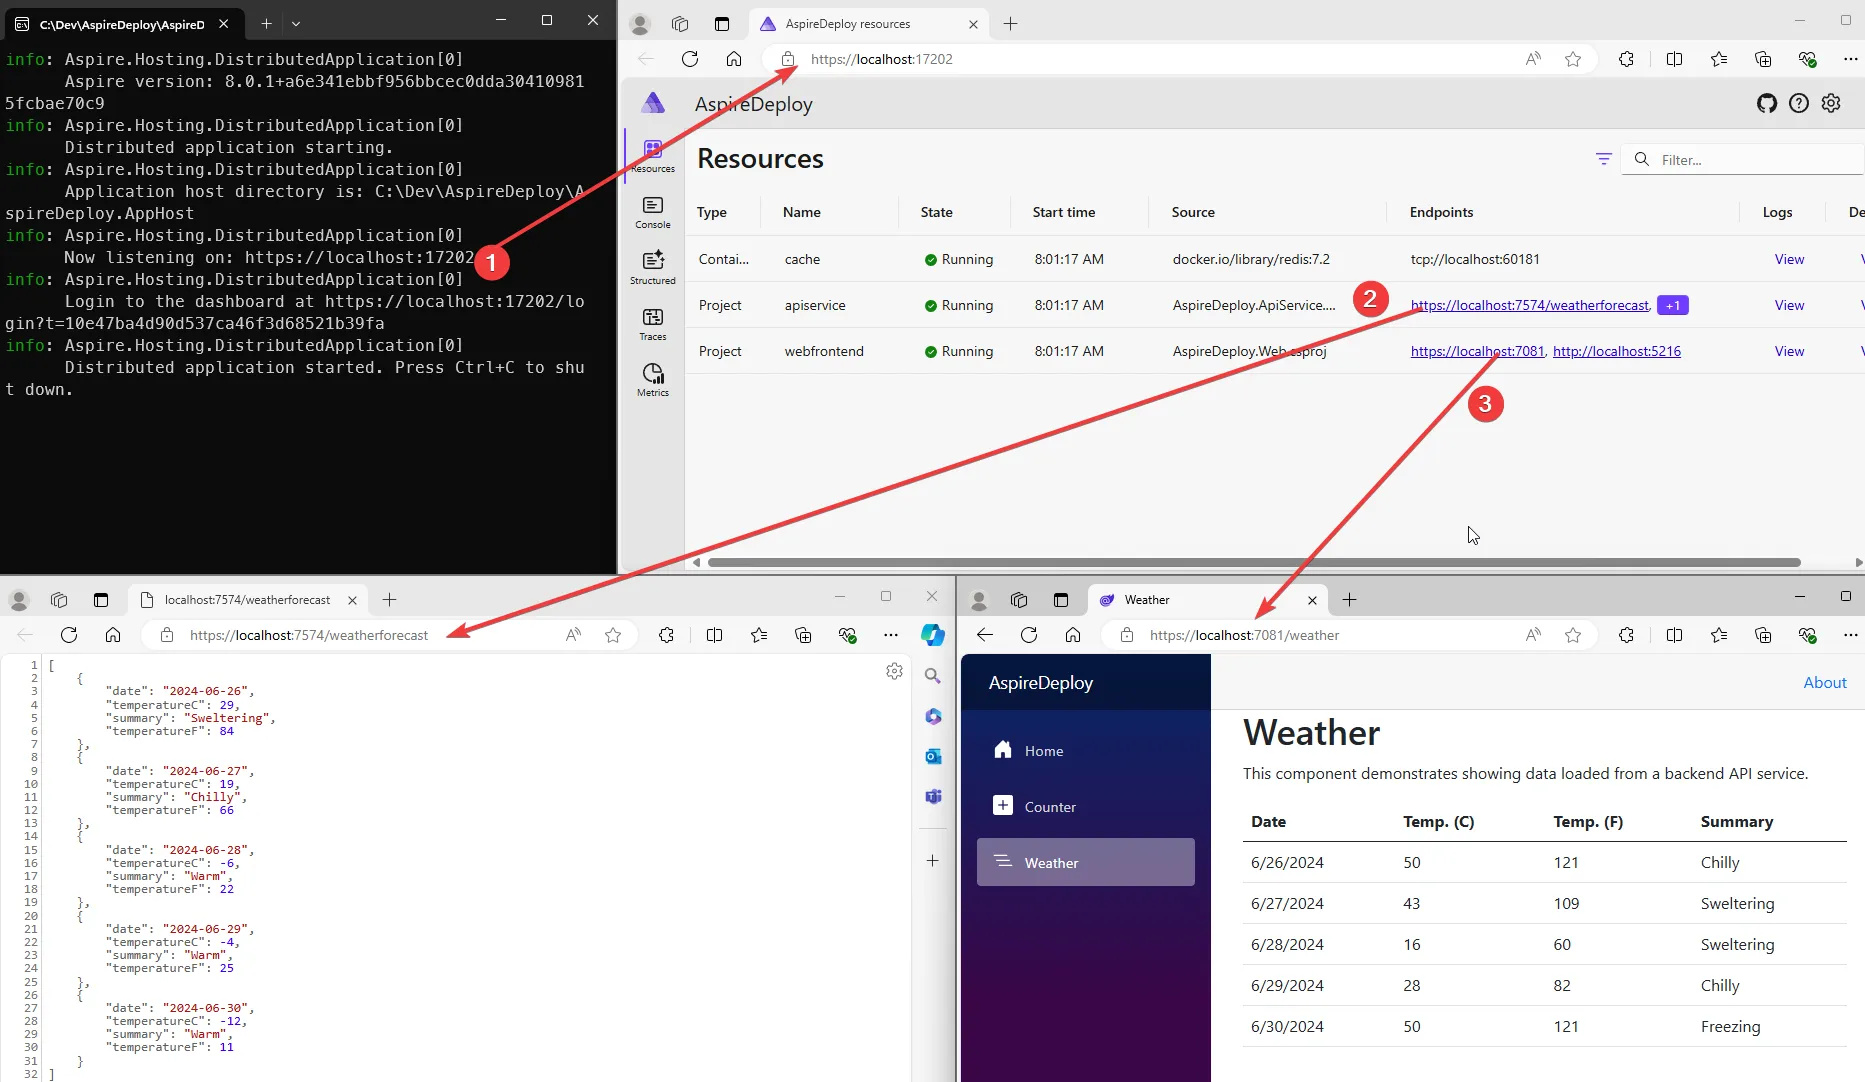Open the dashboard help icon
1865x1082 pixels.
click(1799, 103)
